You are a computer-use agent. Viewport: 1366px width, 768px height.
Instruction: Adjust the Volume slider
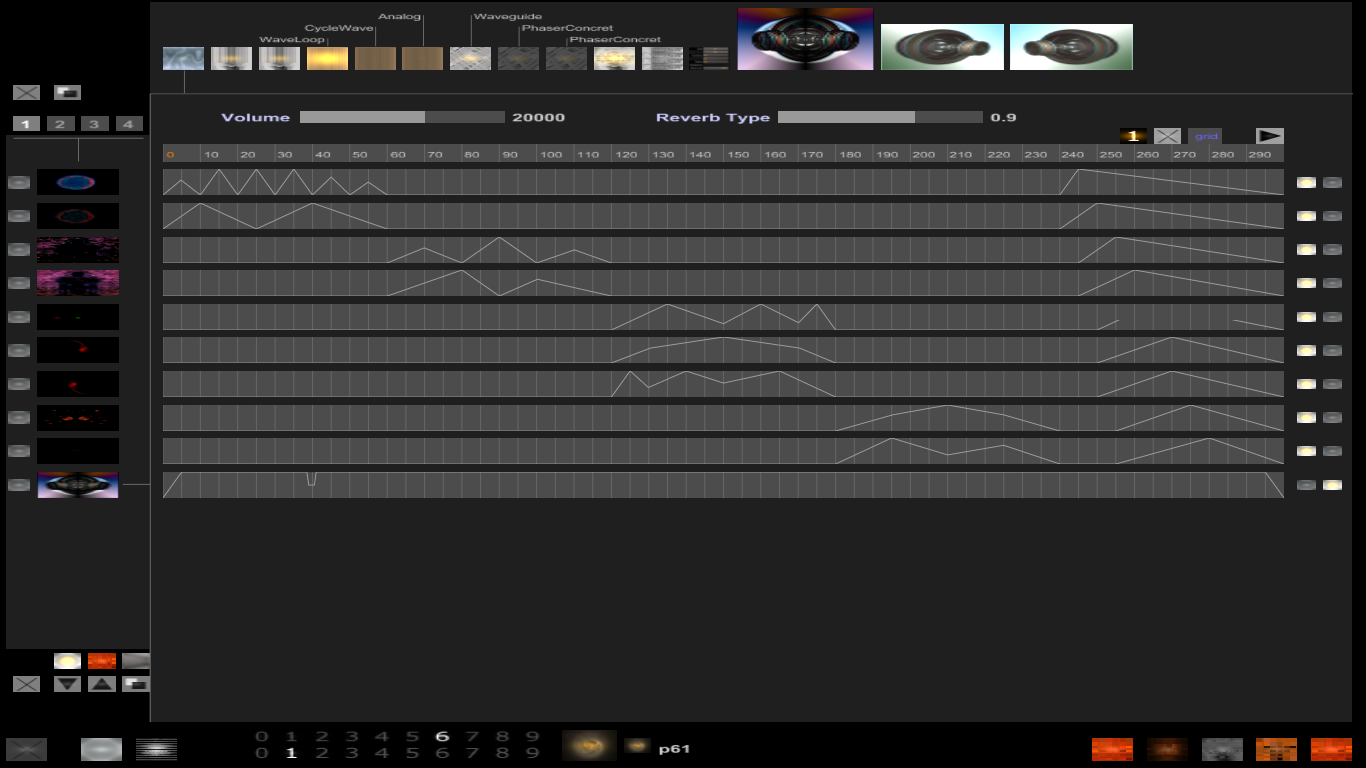click(402, 117)
